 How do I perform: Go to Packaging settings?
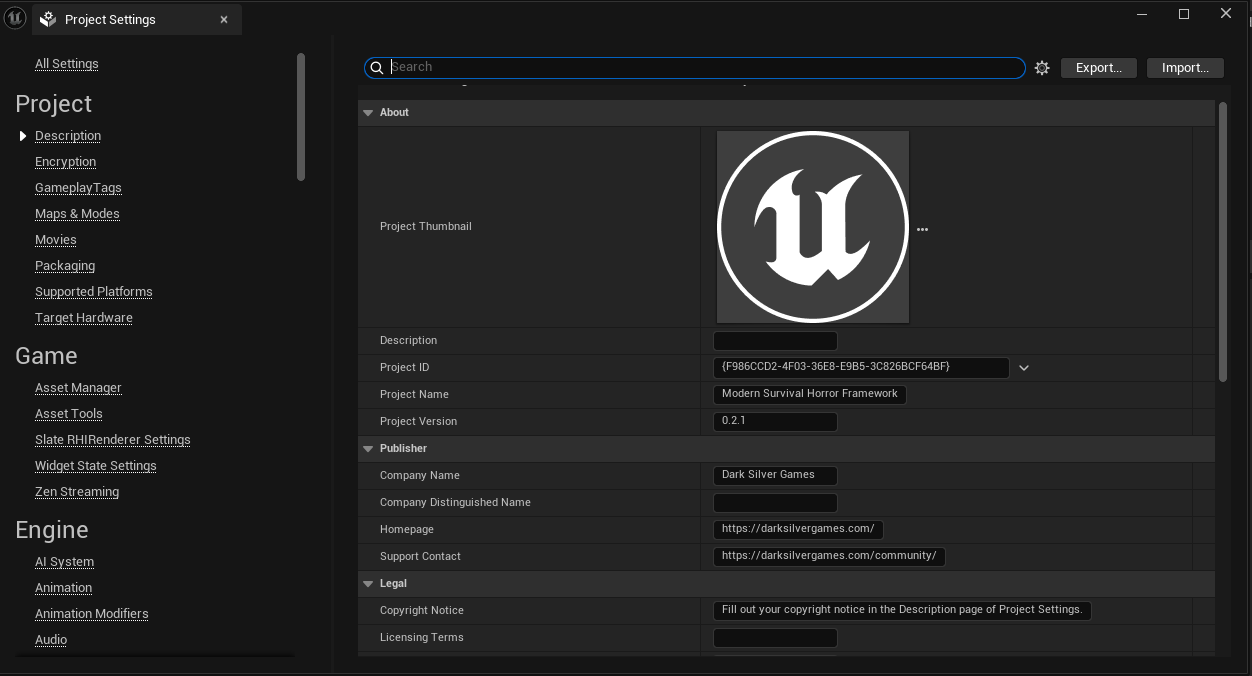coord(65,266)
